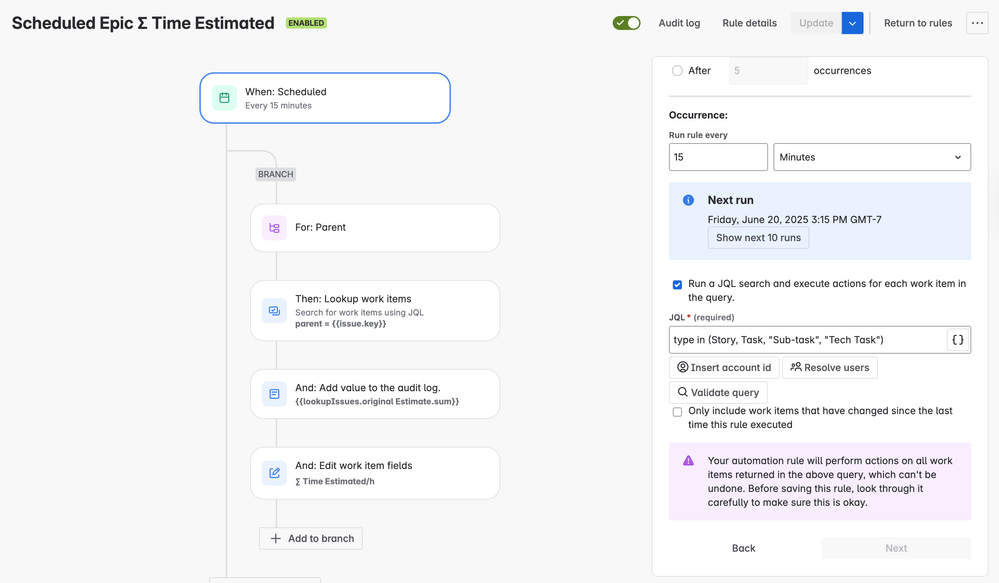
Task: Select the Then: Lookup work items card
Action: click(375, 311)
